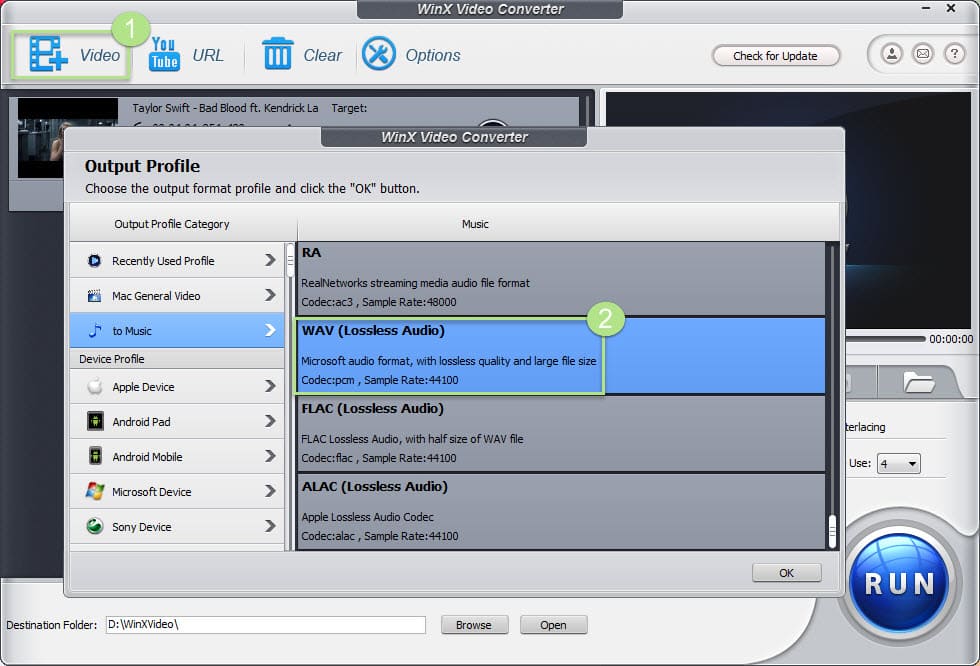
Task: Expand Android Mobile arrow
Action: pyautogui.click(x=270, y=457)
